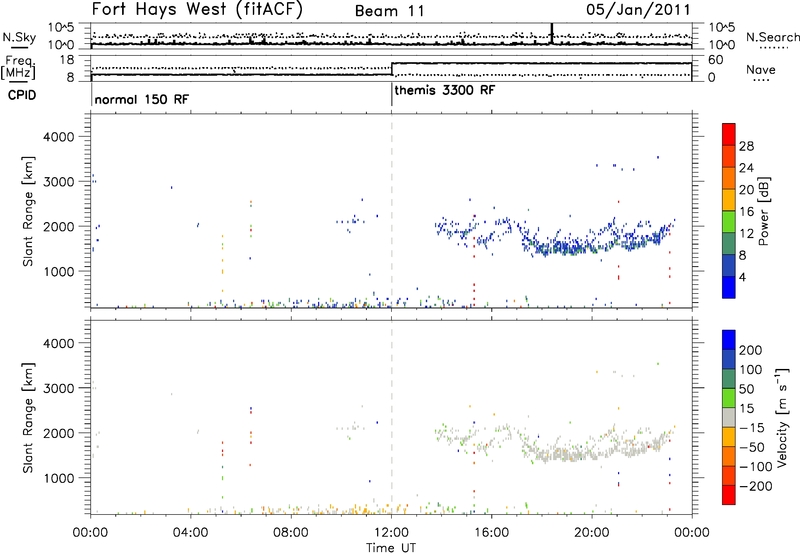The width and height of the screenshot is (800, 554).
Task: Click the '4' power scale value
Action: click(x=743, y=277)
